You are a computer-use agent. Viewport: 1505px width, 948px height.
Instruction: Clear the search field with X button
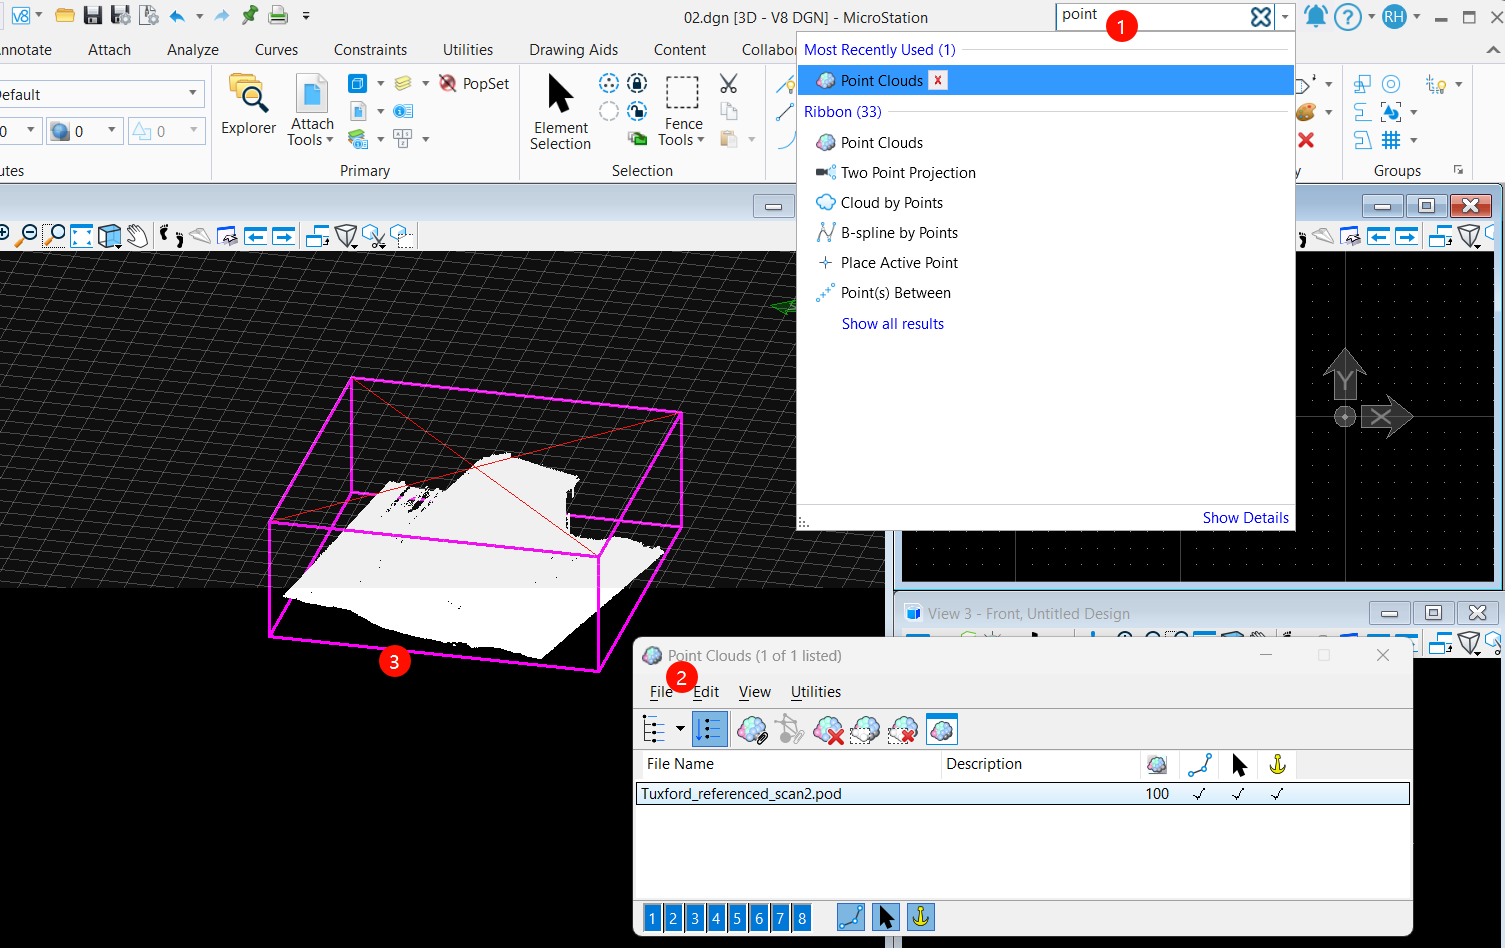(1261, 17)
